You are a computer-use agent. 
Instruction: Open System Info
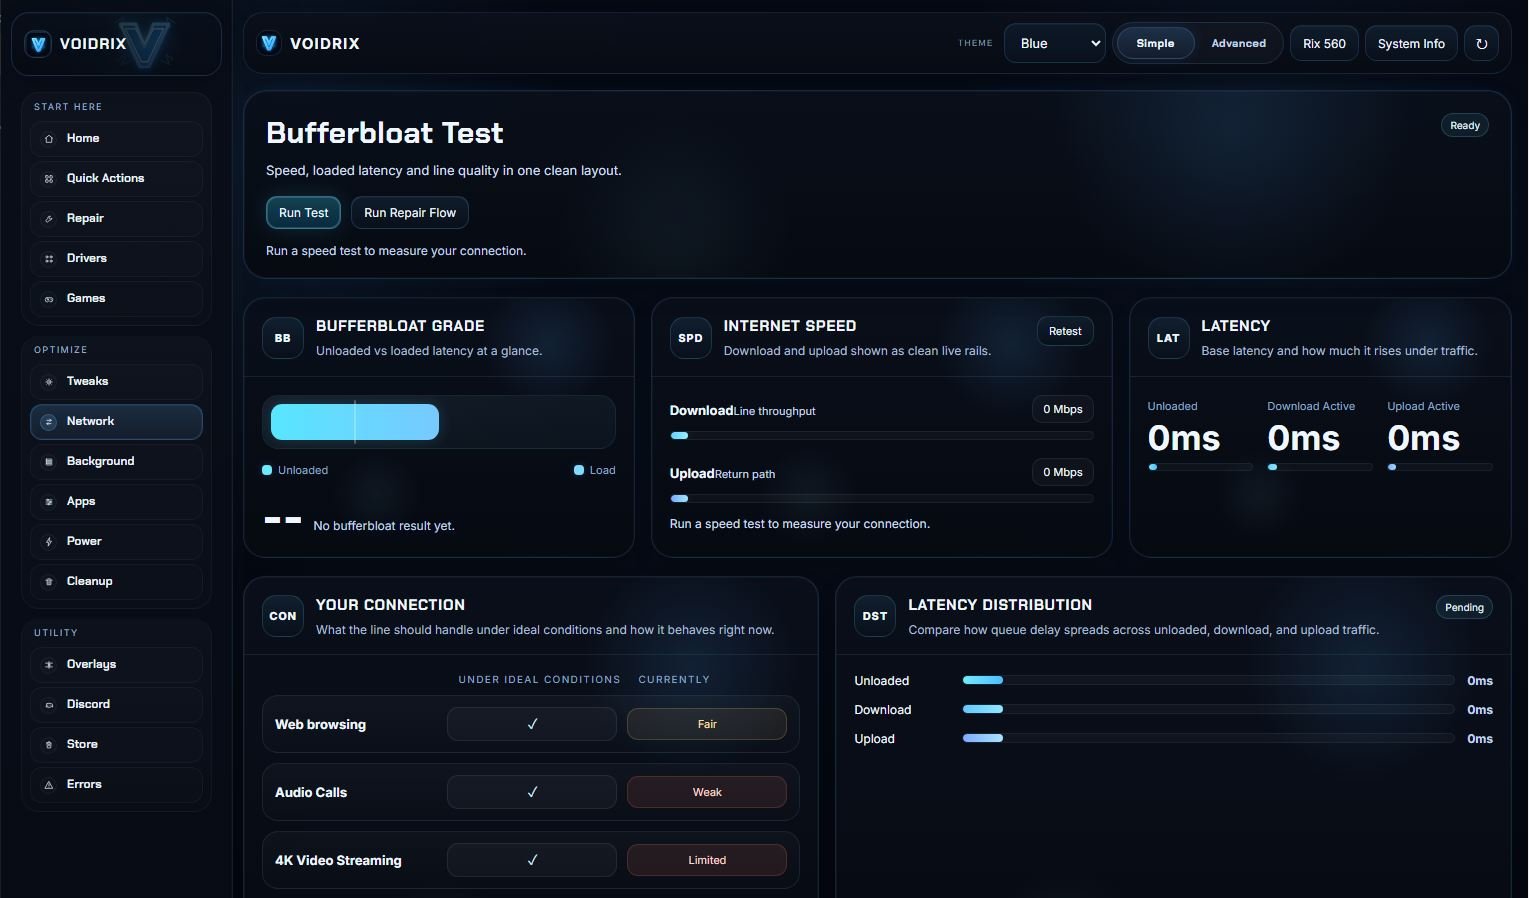coord(1411,44)
